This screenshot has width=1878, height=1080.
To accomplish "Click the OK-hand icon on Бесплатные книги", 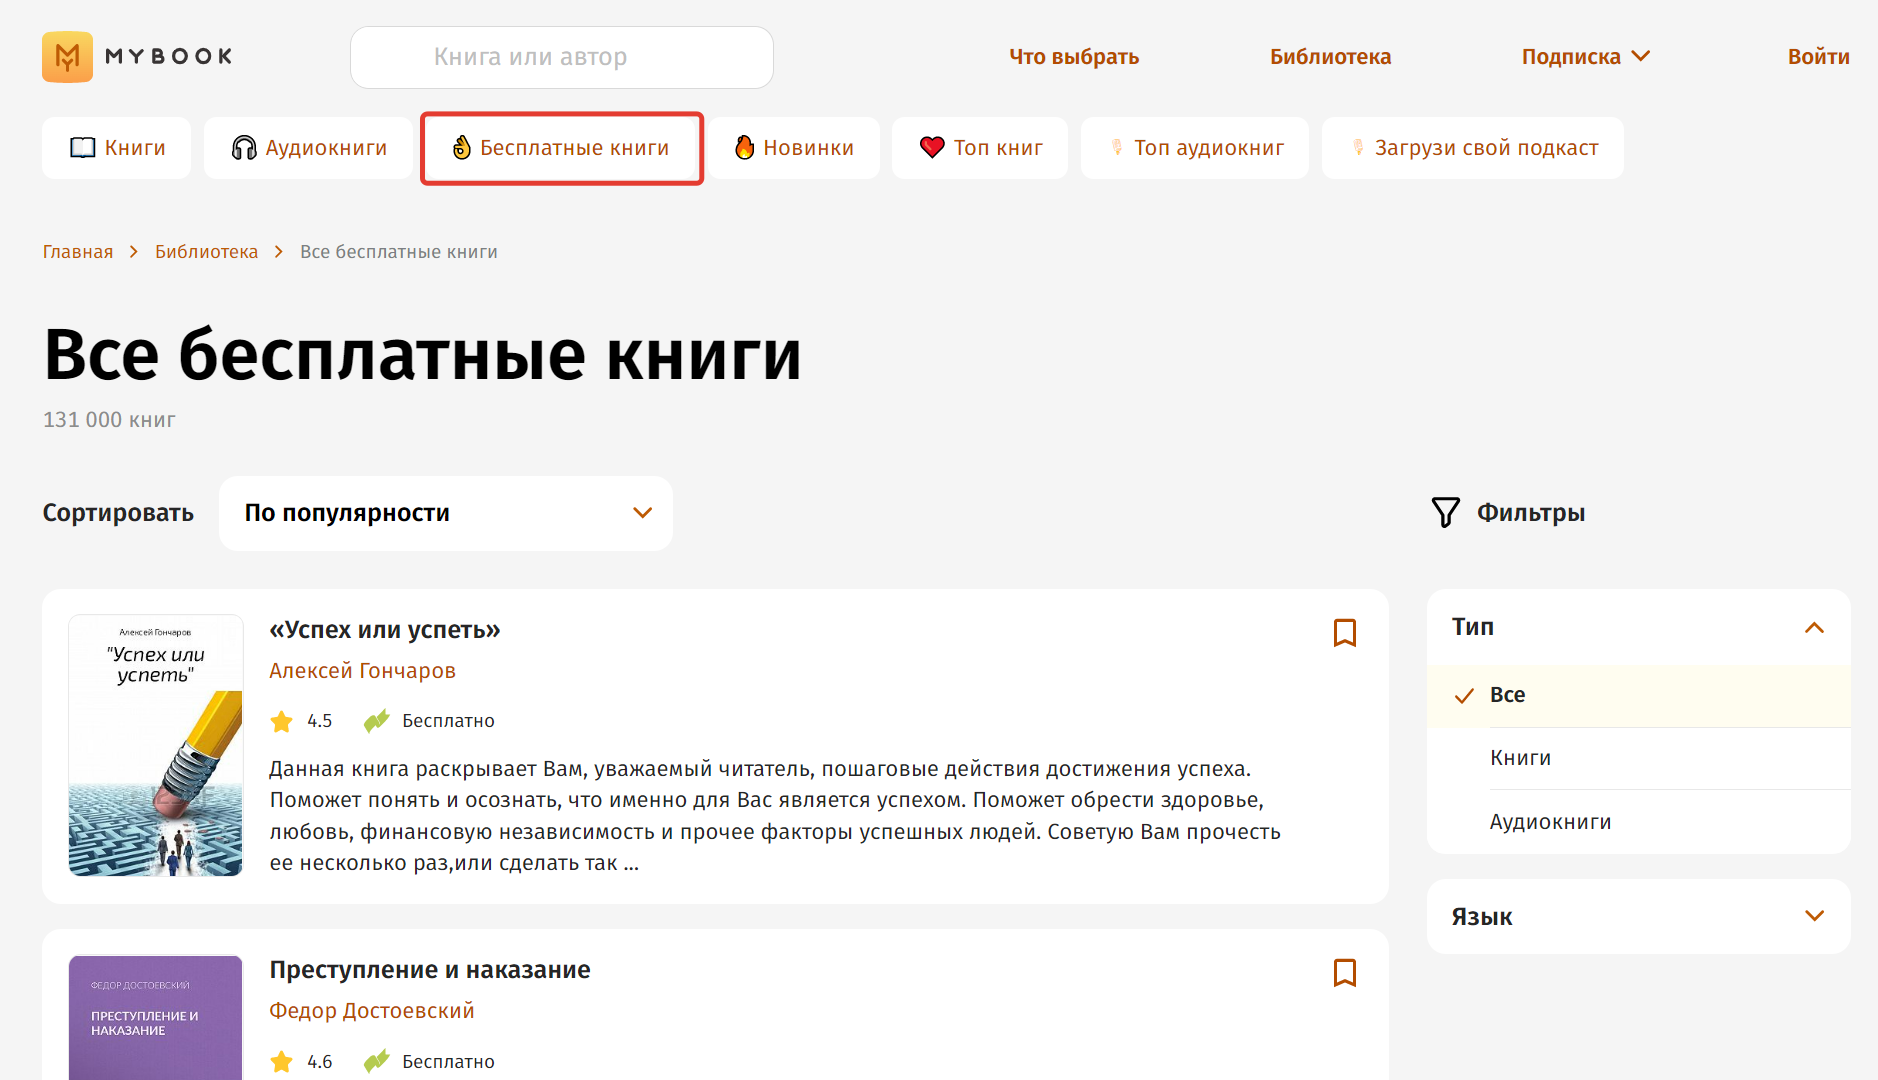I will pyautogui.click(x=461, y=148).
